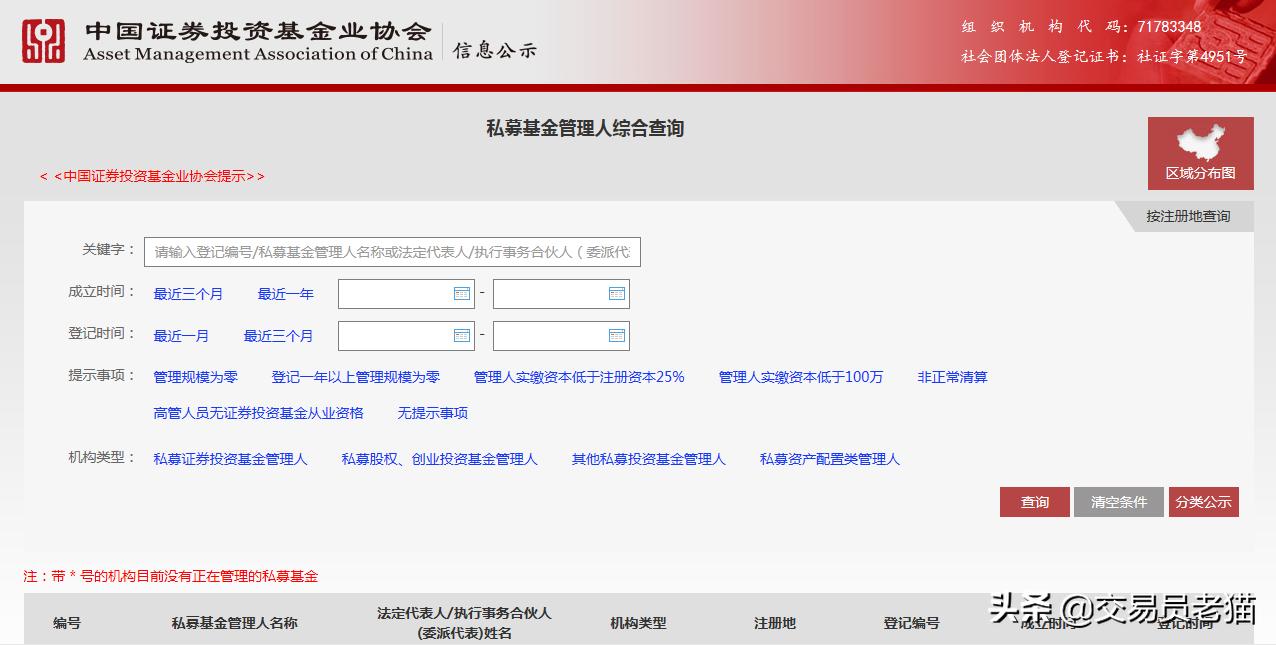Open the 登记时间 start date calendar picker
This screenshot has width=1276, height=645.
[462, 335]
